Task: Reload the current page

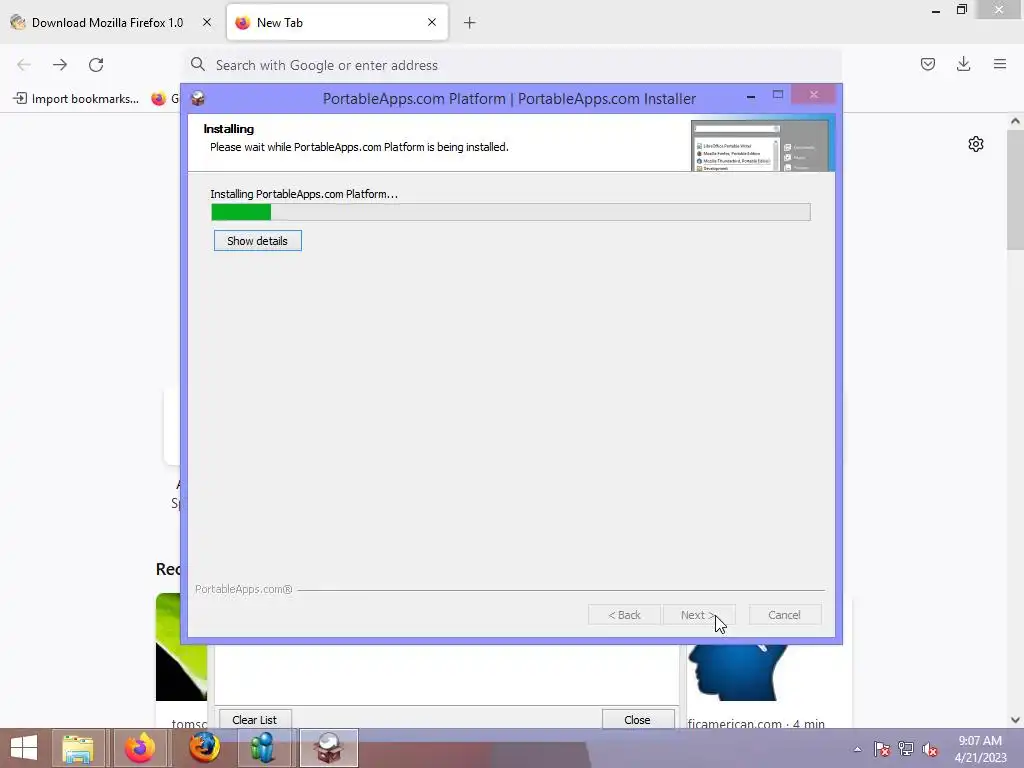Action: 96,65
